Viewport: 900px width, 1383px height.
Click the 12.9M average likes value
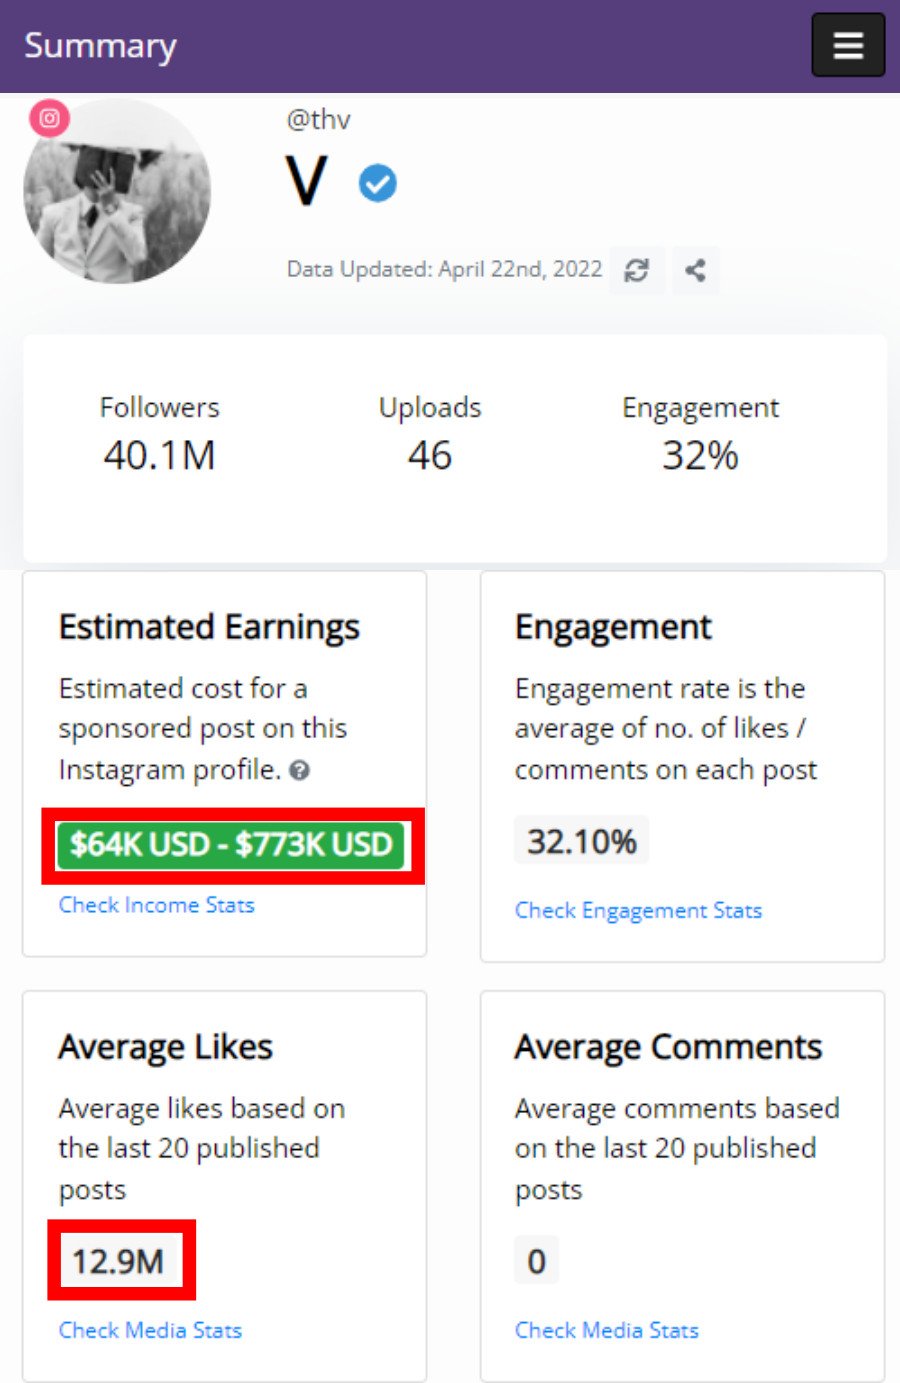click(118, 1261)
